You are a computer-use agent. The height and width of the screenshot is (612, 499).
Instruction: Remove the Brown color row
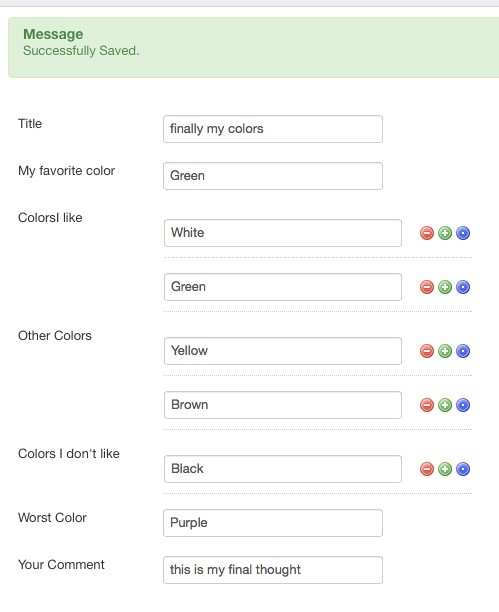(427, 405)
